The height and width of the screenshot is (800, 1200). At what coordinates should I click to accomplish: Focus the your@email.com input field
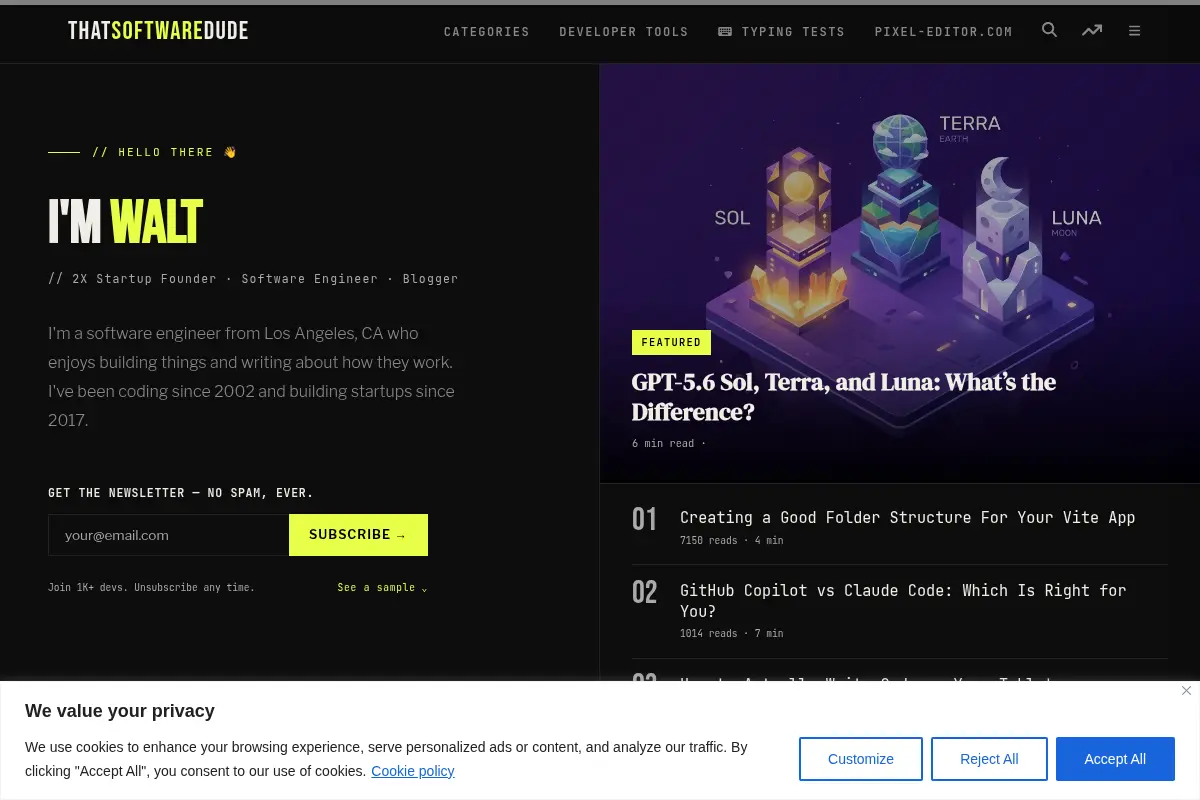pos(169,535)
